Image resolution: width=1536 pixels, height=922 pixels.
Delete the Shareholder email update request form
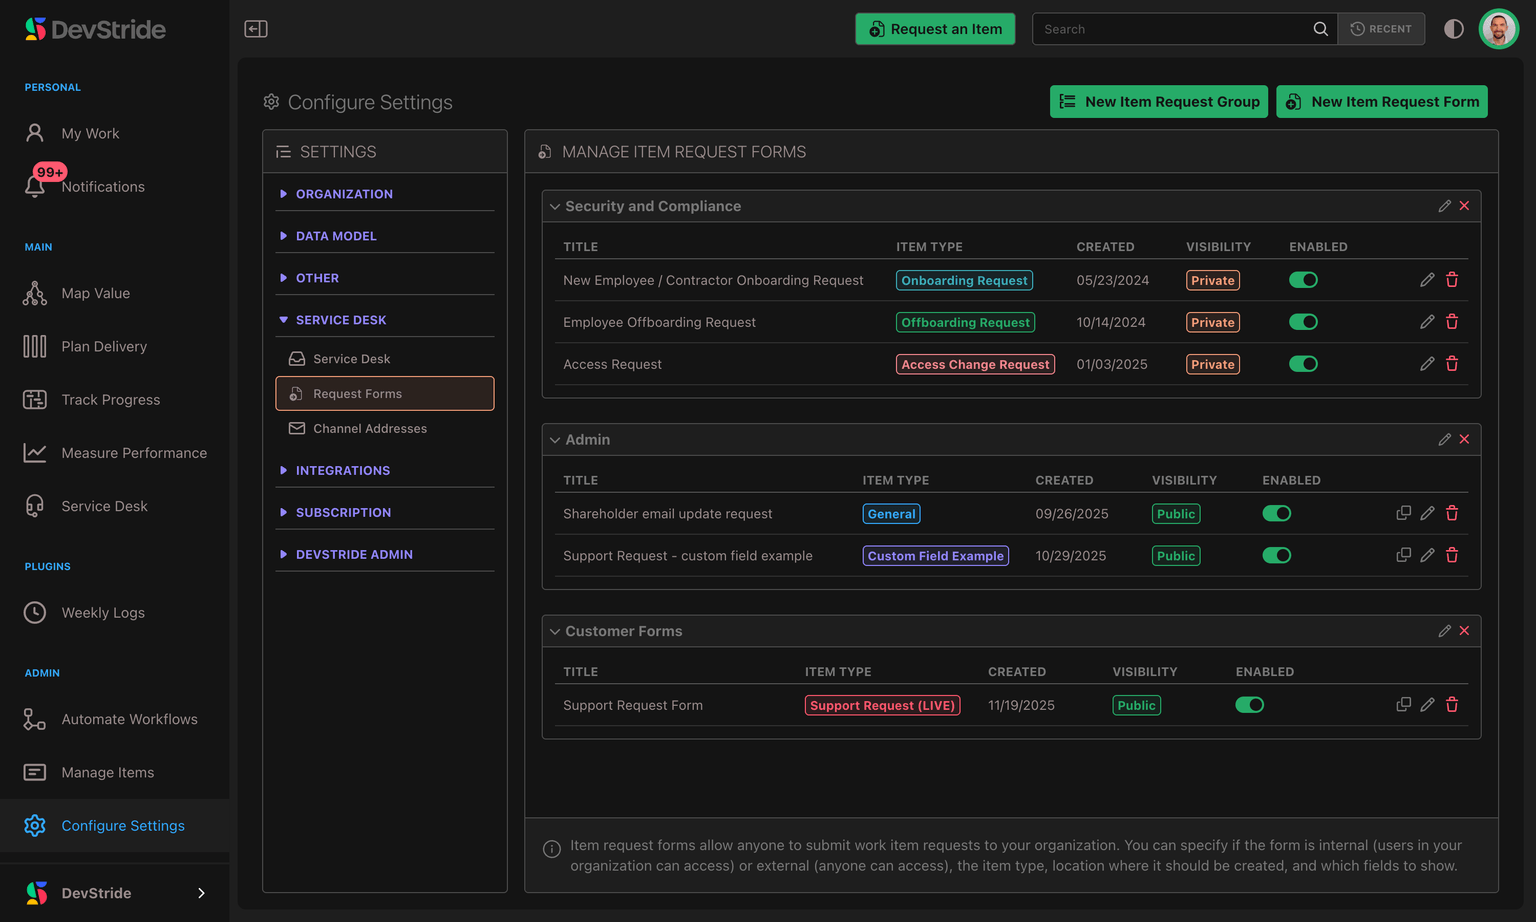(x=1452, y=513)
